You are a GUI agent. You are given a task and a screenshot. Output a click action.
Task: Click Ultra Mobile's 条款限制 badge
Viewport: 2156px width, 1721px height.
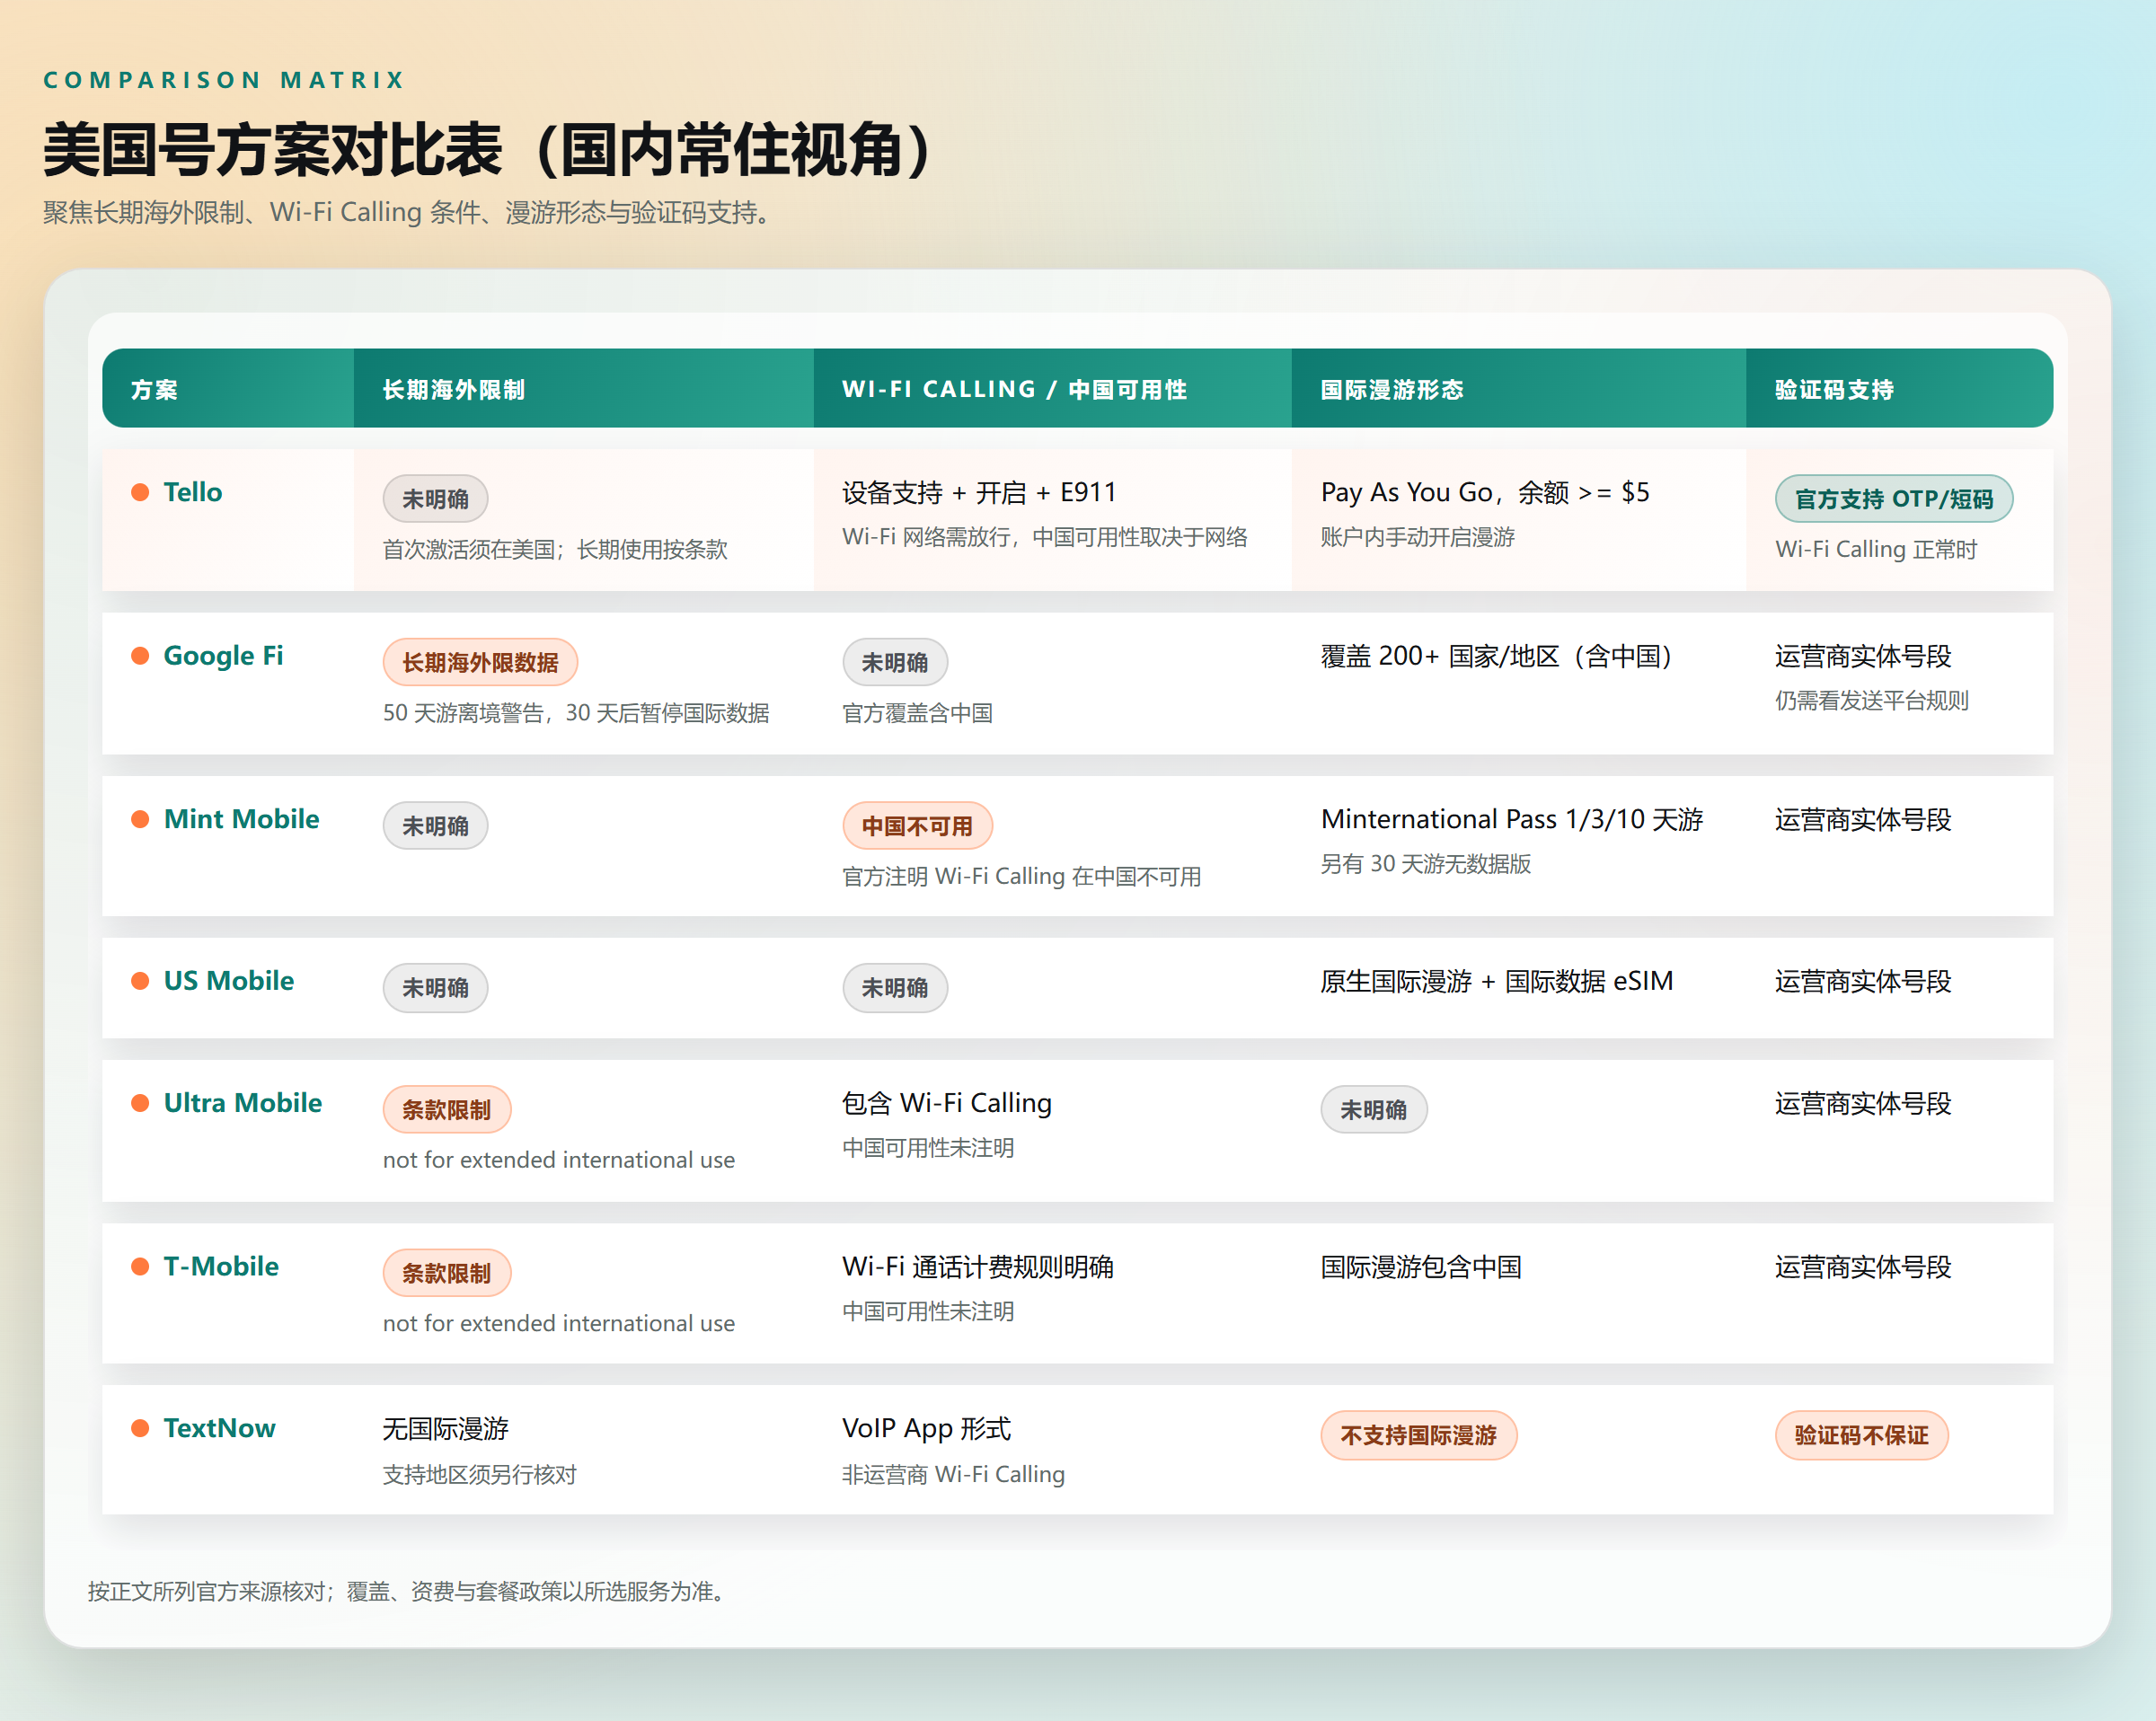click(x=446, y=1110)
